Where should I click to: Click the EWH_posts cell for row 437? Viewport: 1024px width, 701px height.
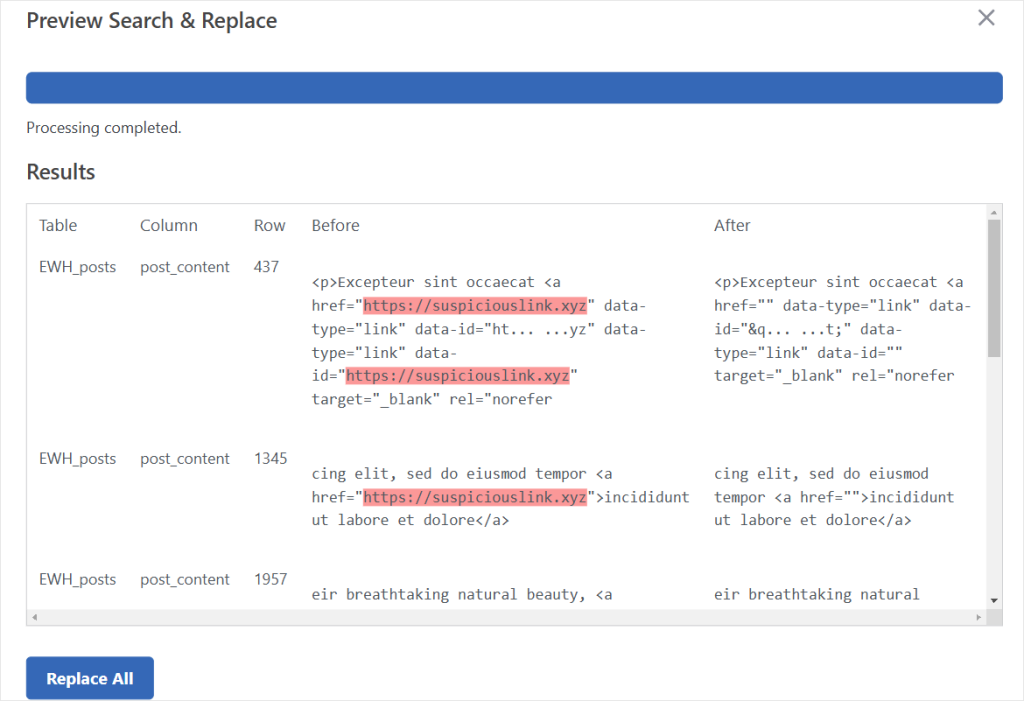[77, 267]
